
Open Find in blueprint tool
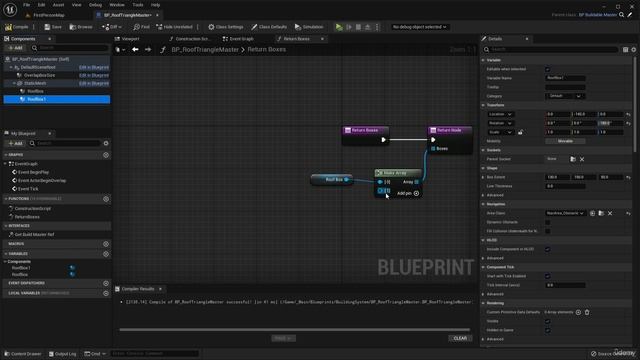(x=141, y=27)
